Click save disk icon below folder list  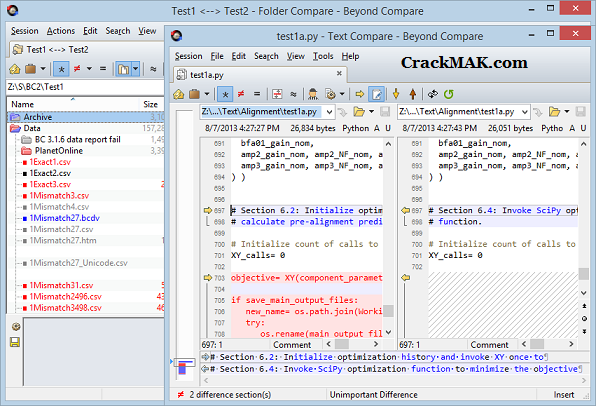15,342
